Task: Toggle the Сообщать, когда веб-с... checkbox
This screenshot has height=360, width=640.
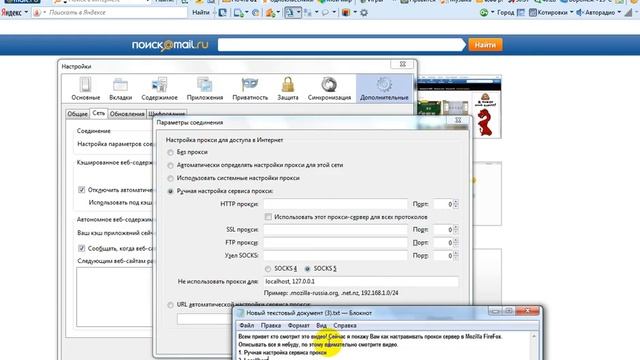Action: click(x=81, y=248)
